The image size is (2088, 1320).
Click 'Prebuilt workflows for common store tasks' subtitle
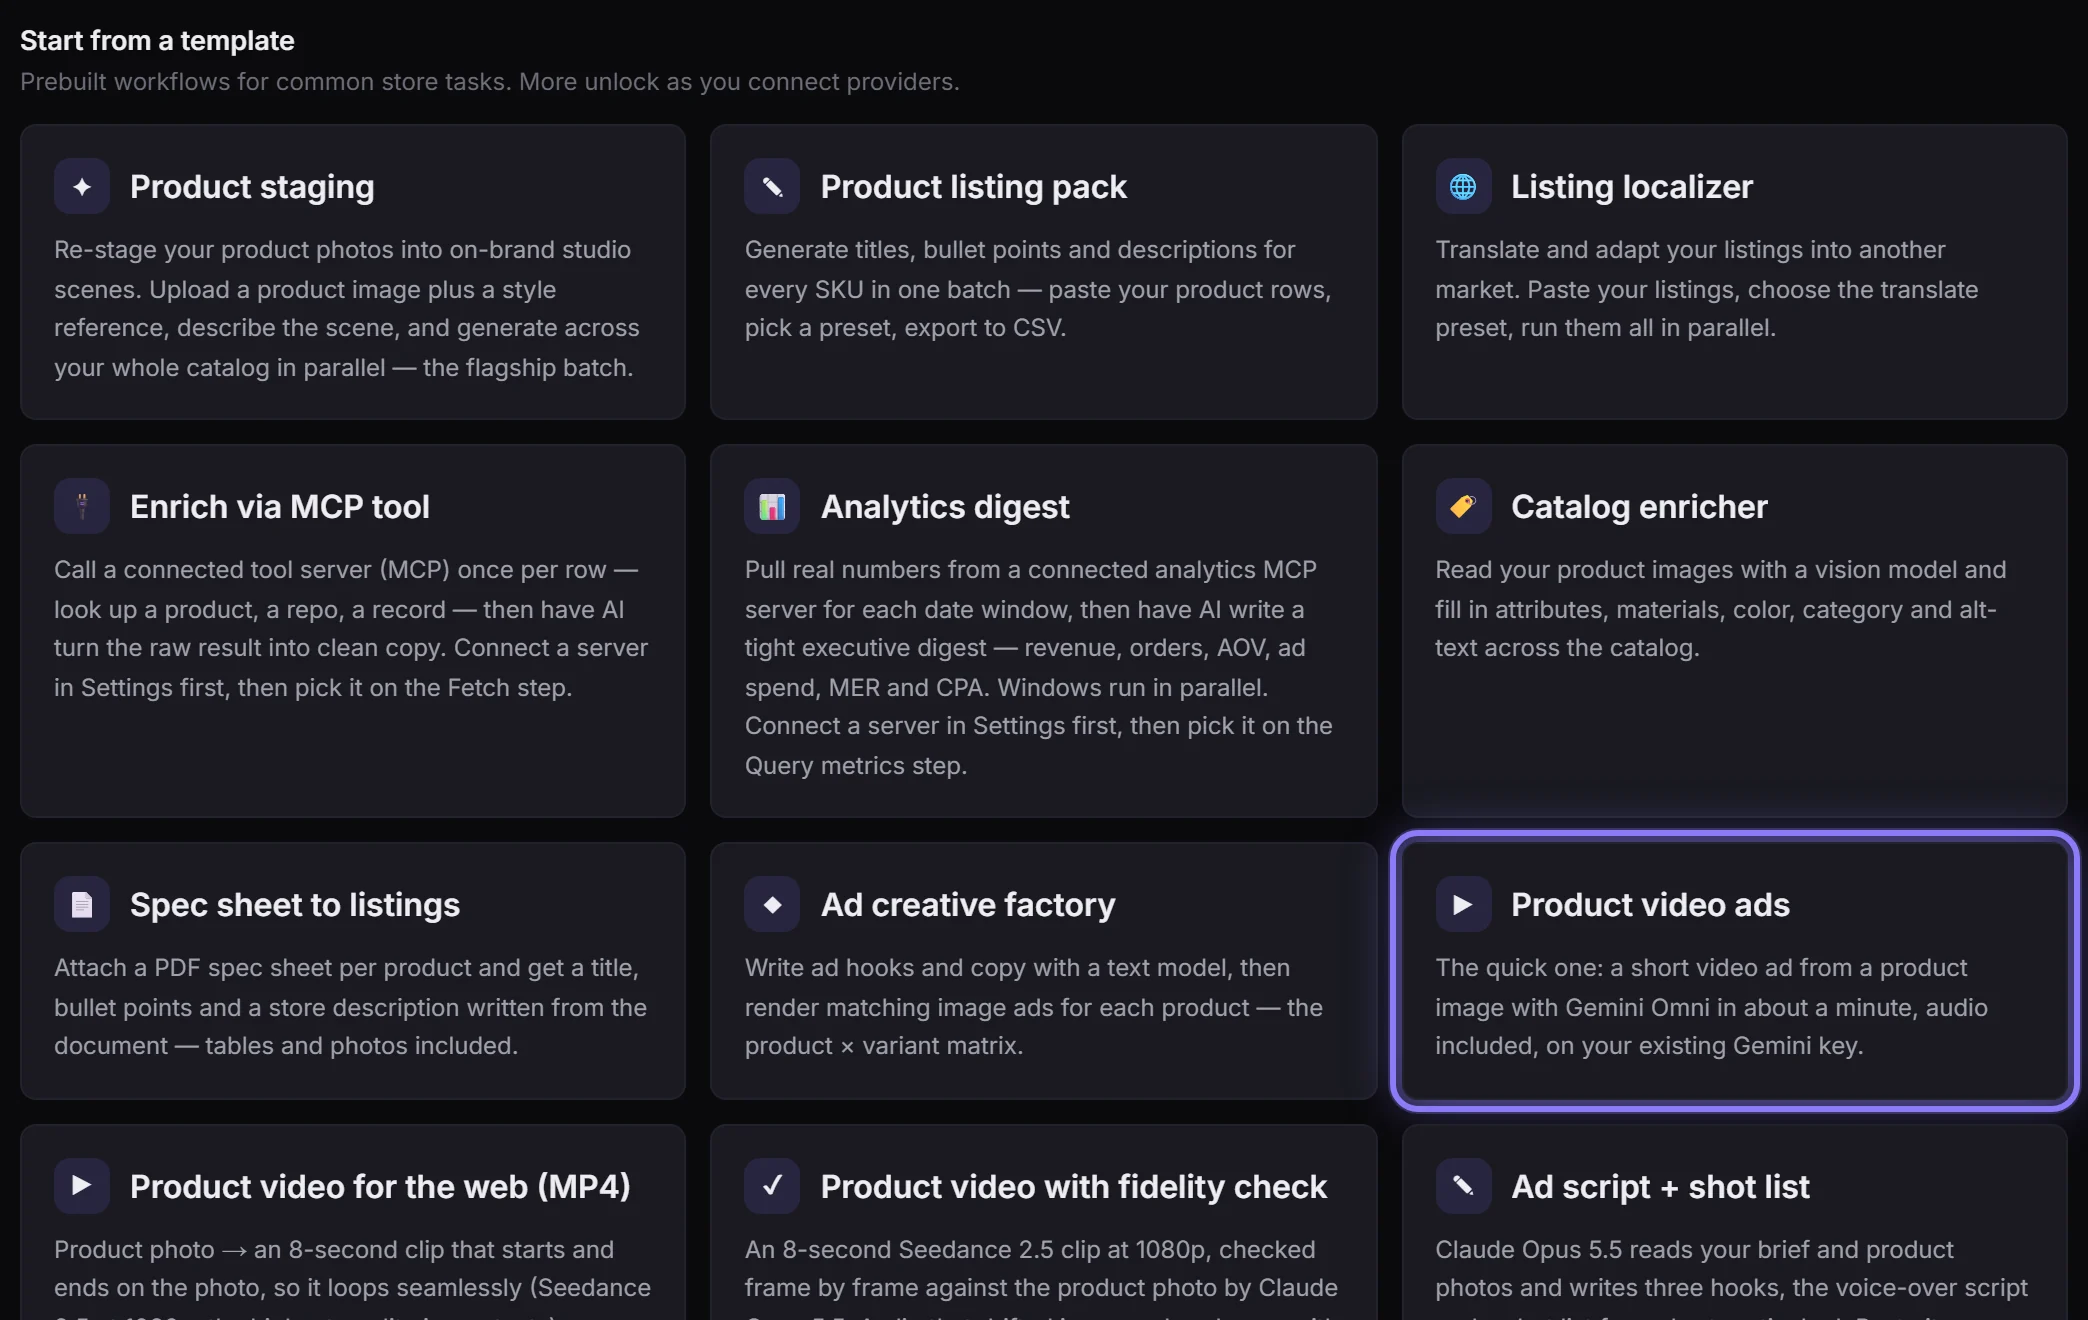[489, 82]
